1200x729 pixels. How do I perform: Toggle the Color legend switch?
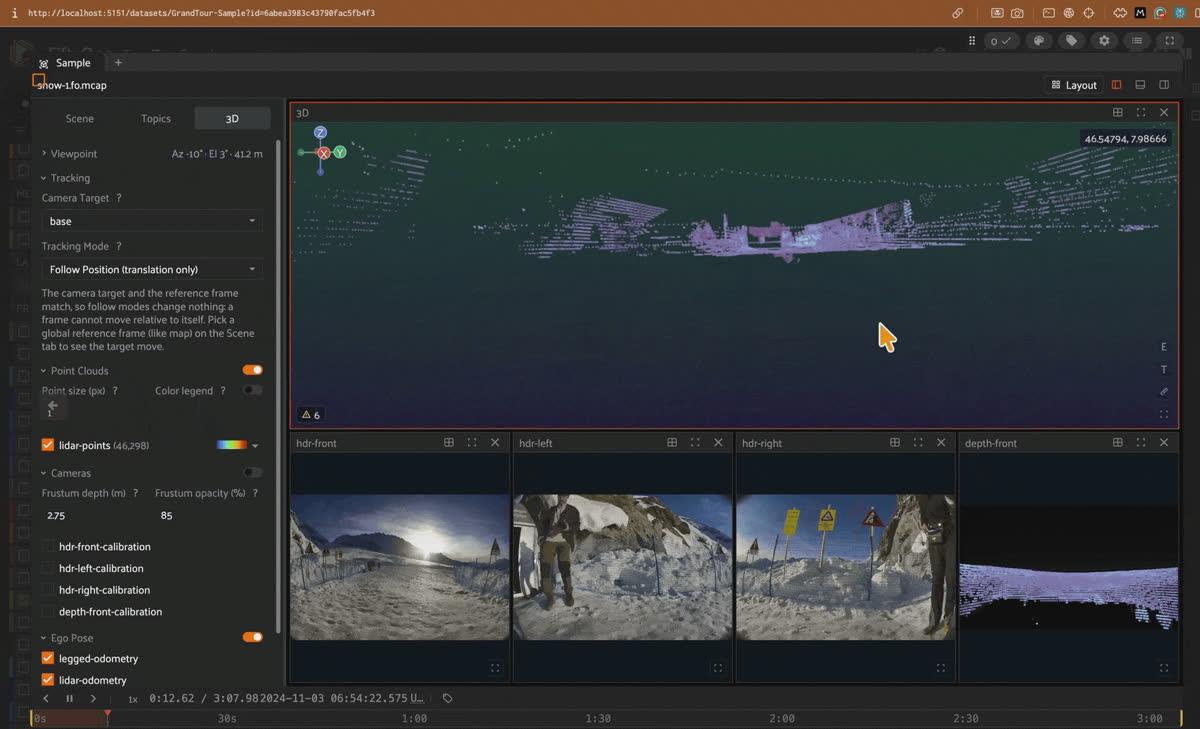(x=253, y=390)
